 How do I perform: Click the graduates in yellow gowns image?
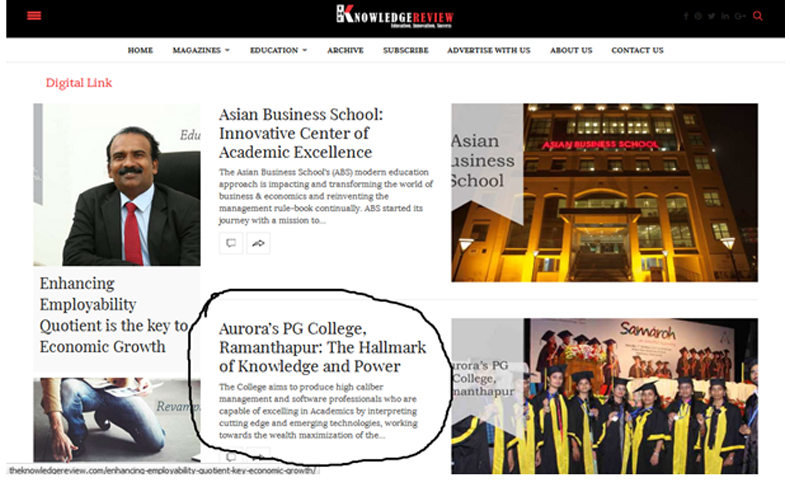604,396
